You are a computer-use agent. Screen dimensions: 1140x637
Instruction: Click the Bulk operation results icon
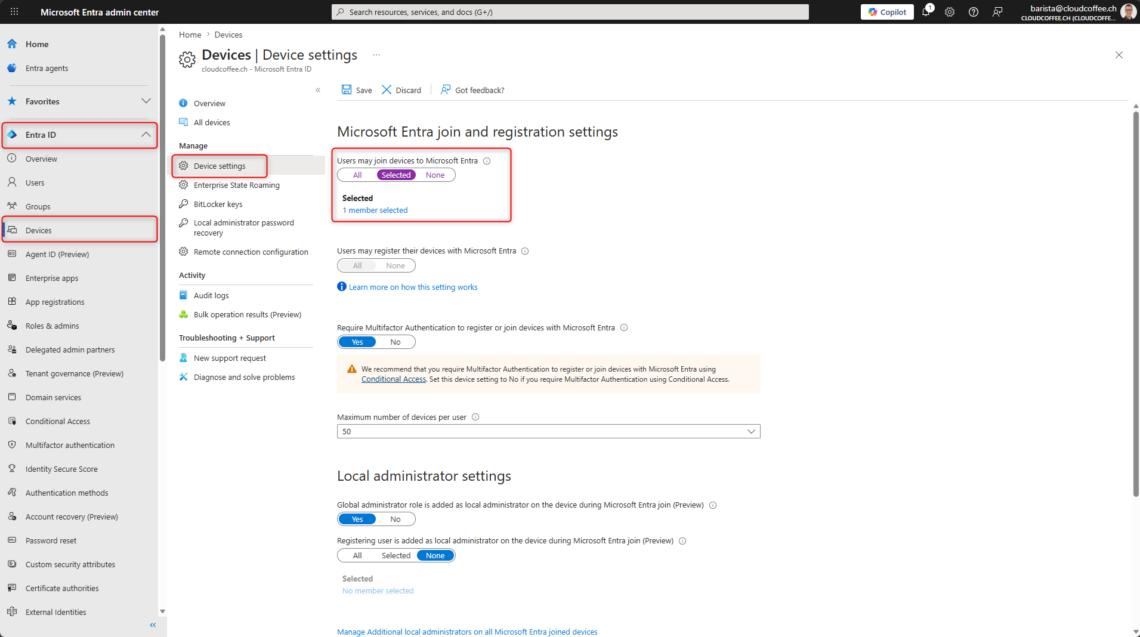coord(183,314)
